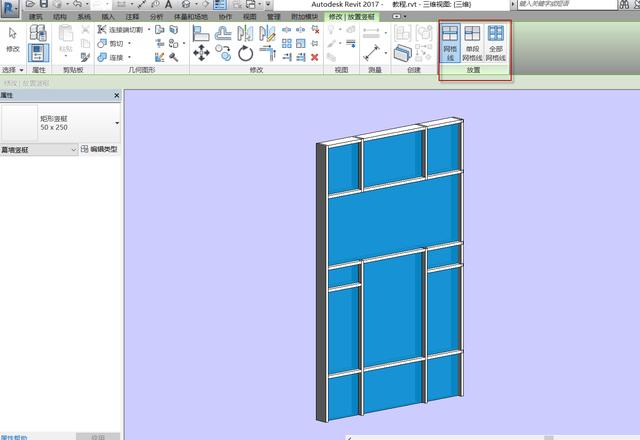This screenshot has height=440, width=640.
Task: Select the Single Segment grid line tool
Action: coord(472,43)
